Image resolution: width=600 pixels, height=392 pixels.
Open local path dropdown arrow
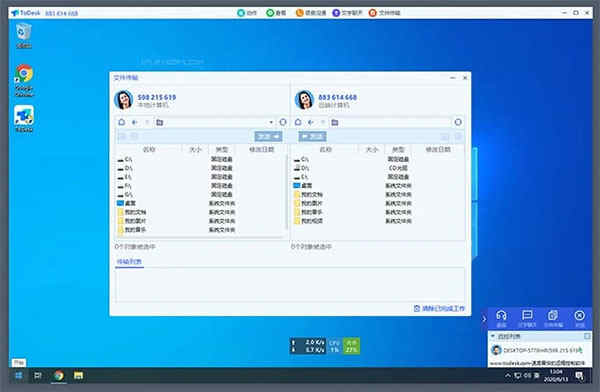271,122
